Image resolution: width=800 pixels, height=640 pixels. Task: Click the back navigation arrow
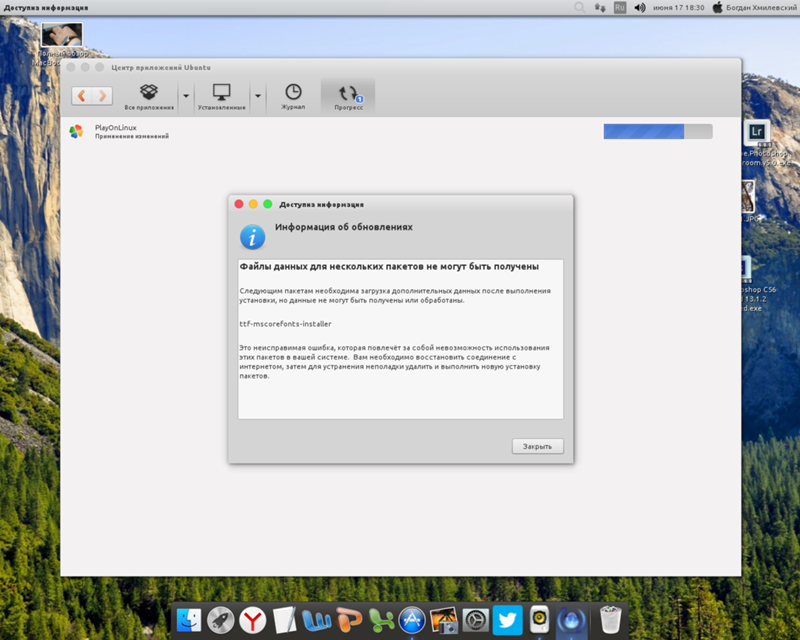82,96
